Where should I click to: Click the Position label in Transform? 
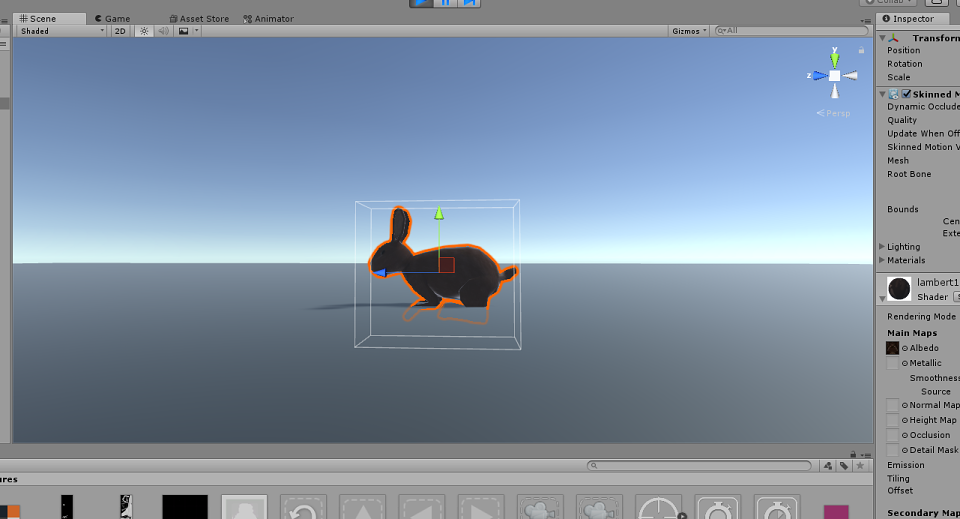(903, 50)
